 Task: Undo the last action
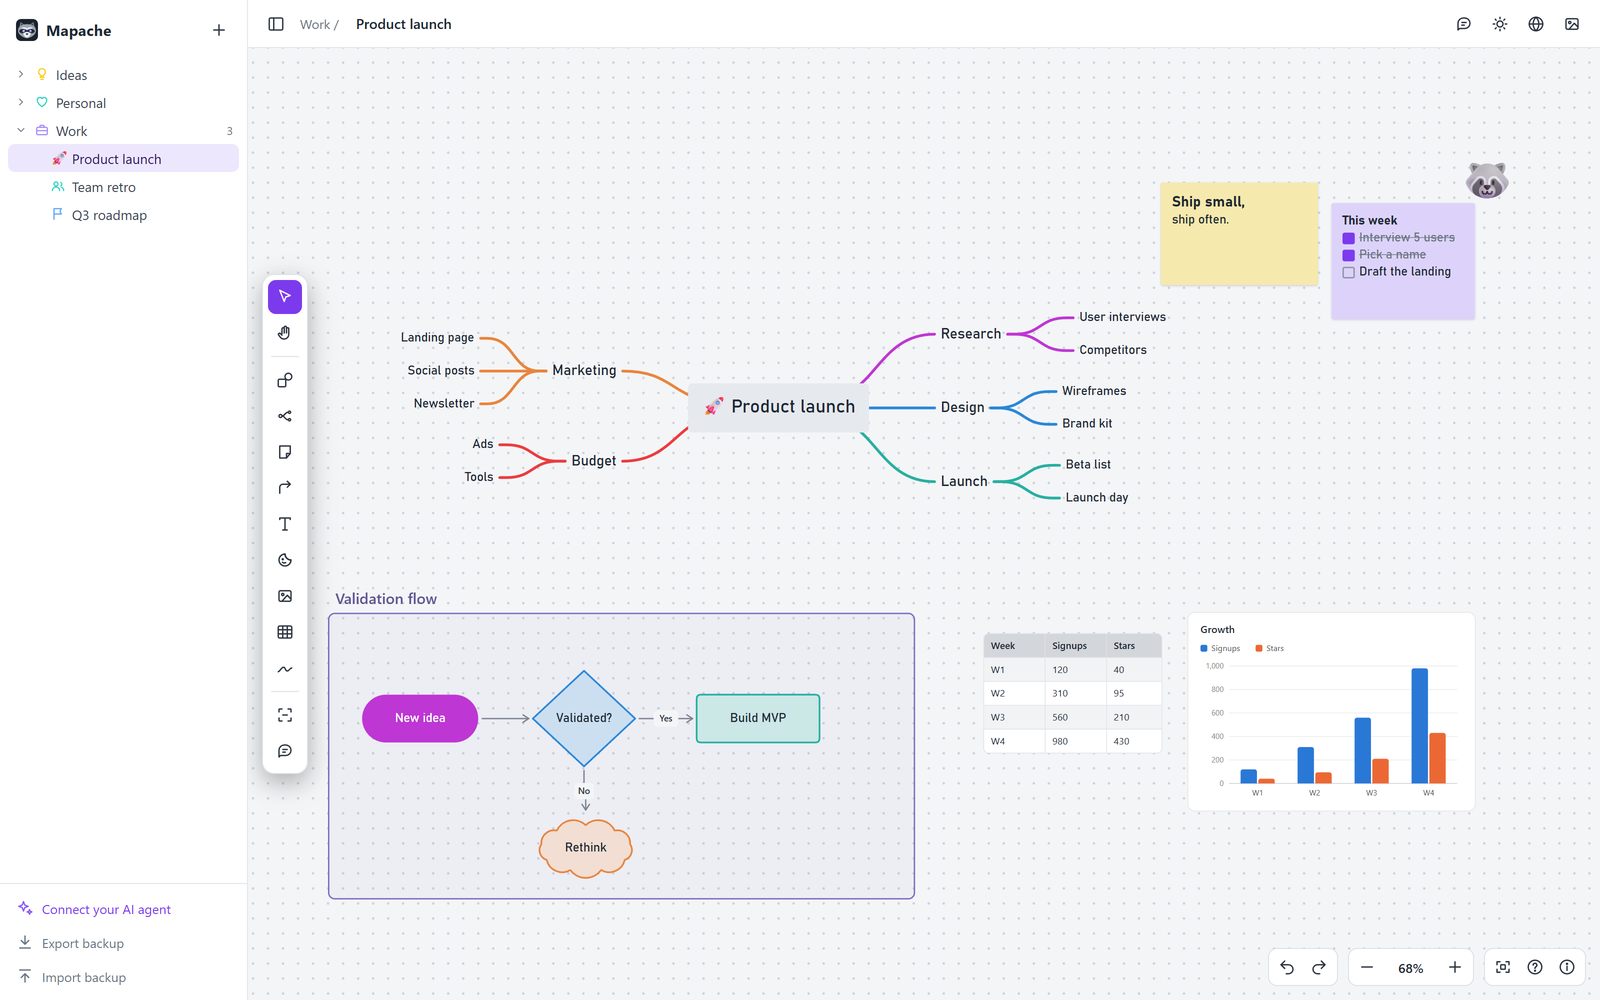click(x=1287, y=967)
